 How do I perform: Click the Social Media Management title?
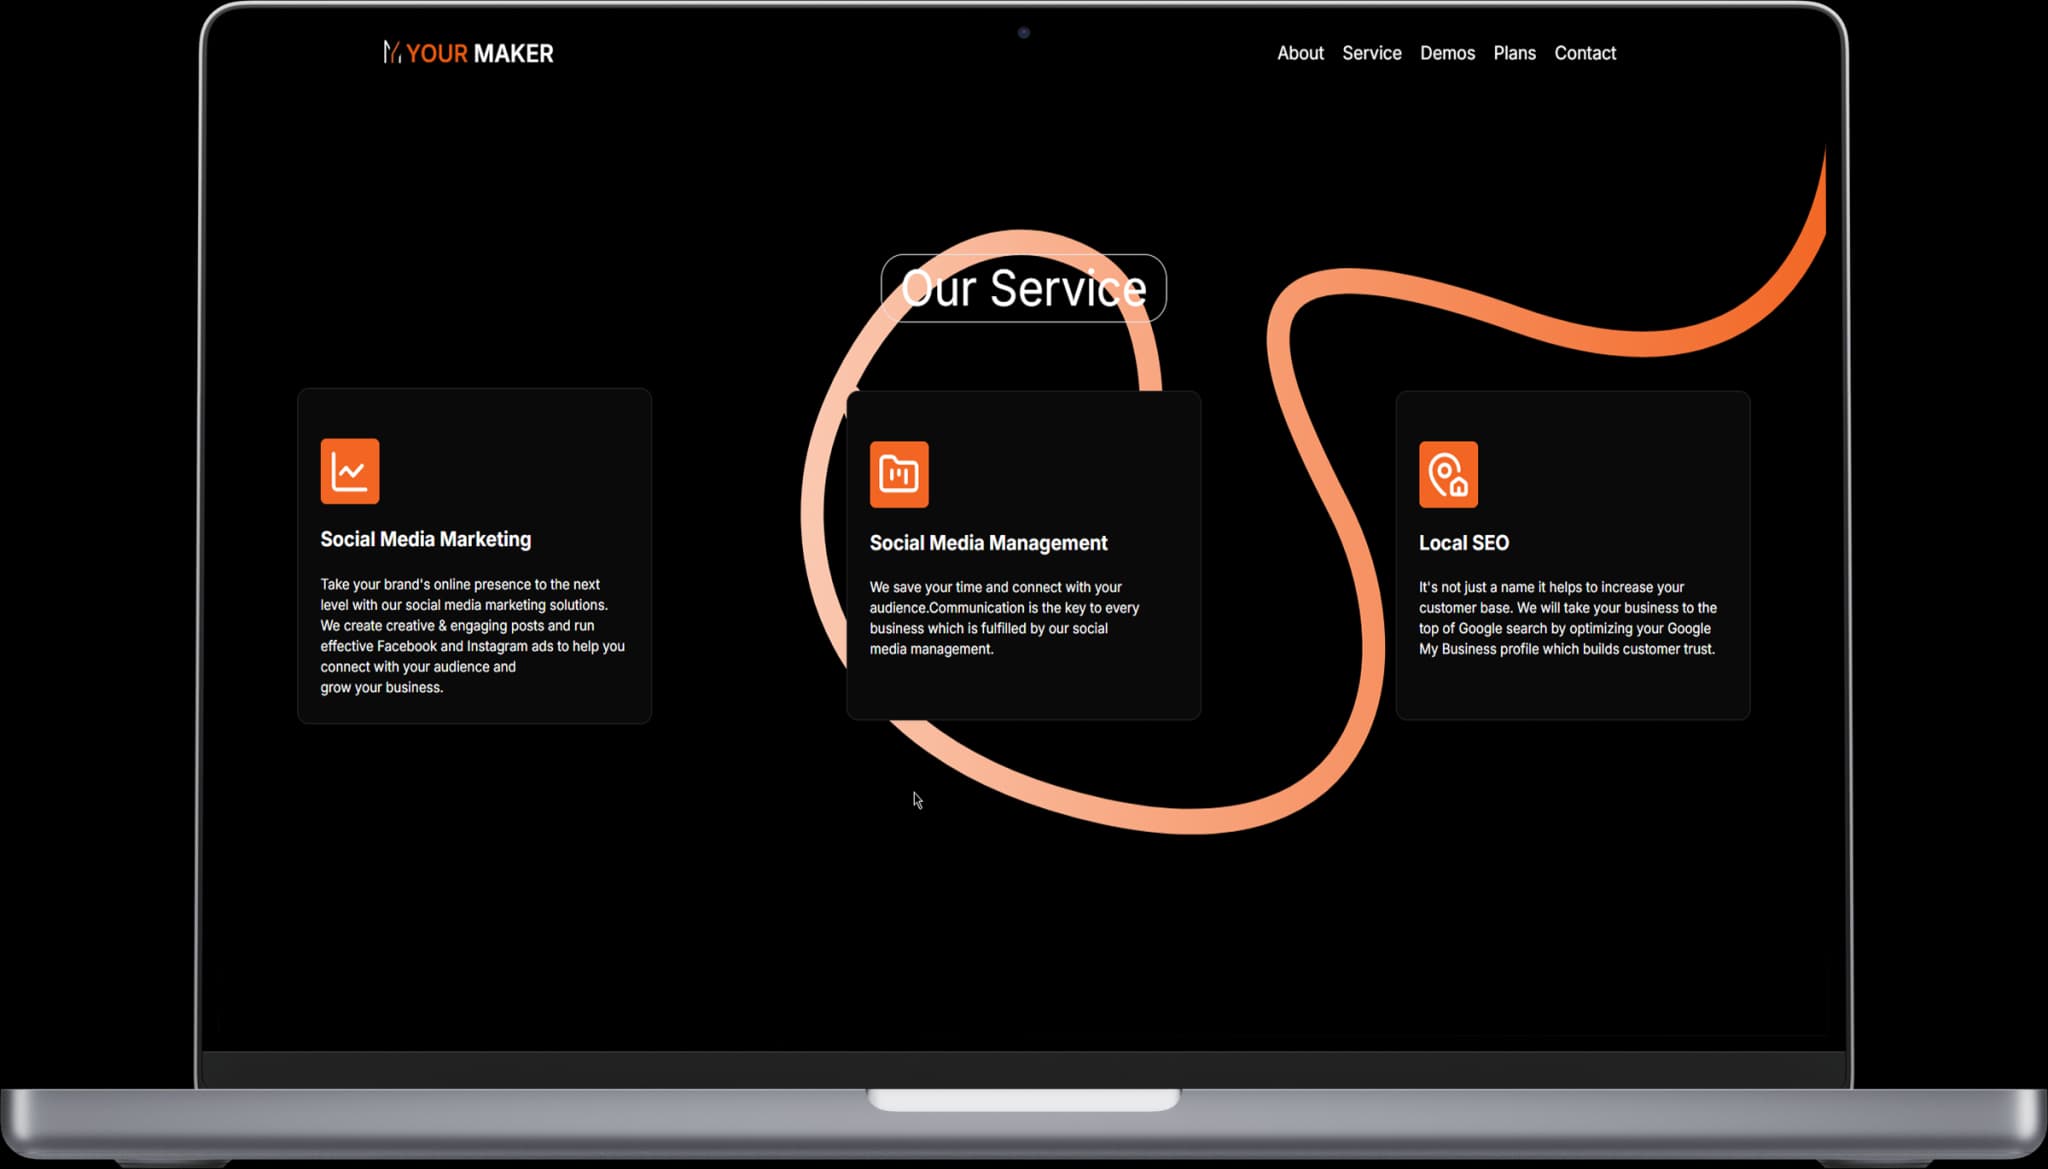coord(988,543)
